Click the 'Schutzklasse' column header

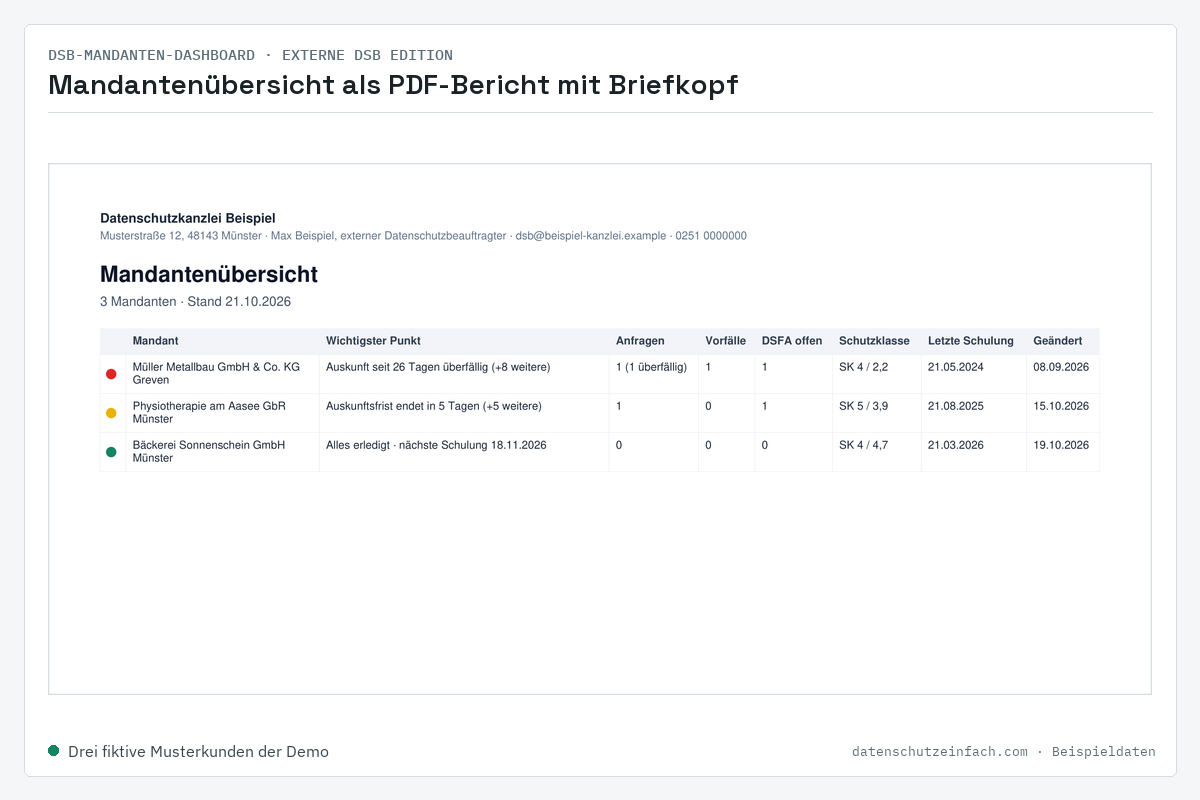coord(874,341)
